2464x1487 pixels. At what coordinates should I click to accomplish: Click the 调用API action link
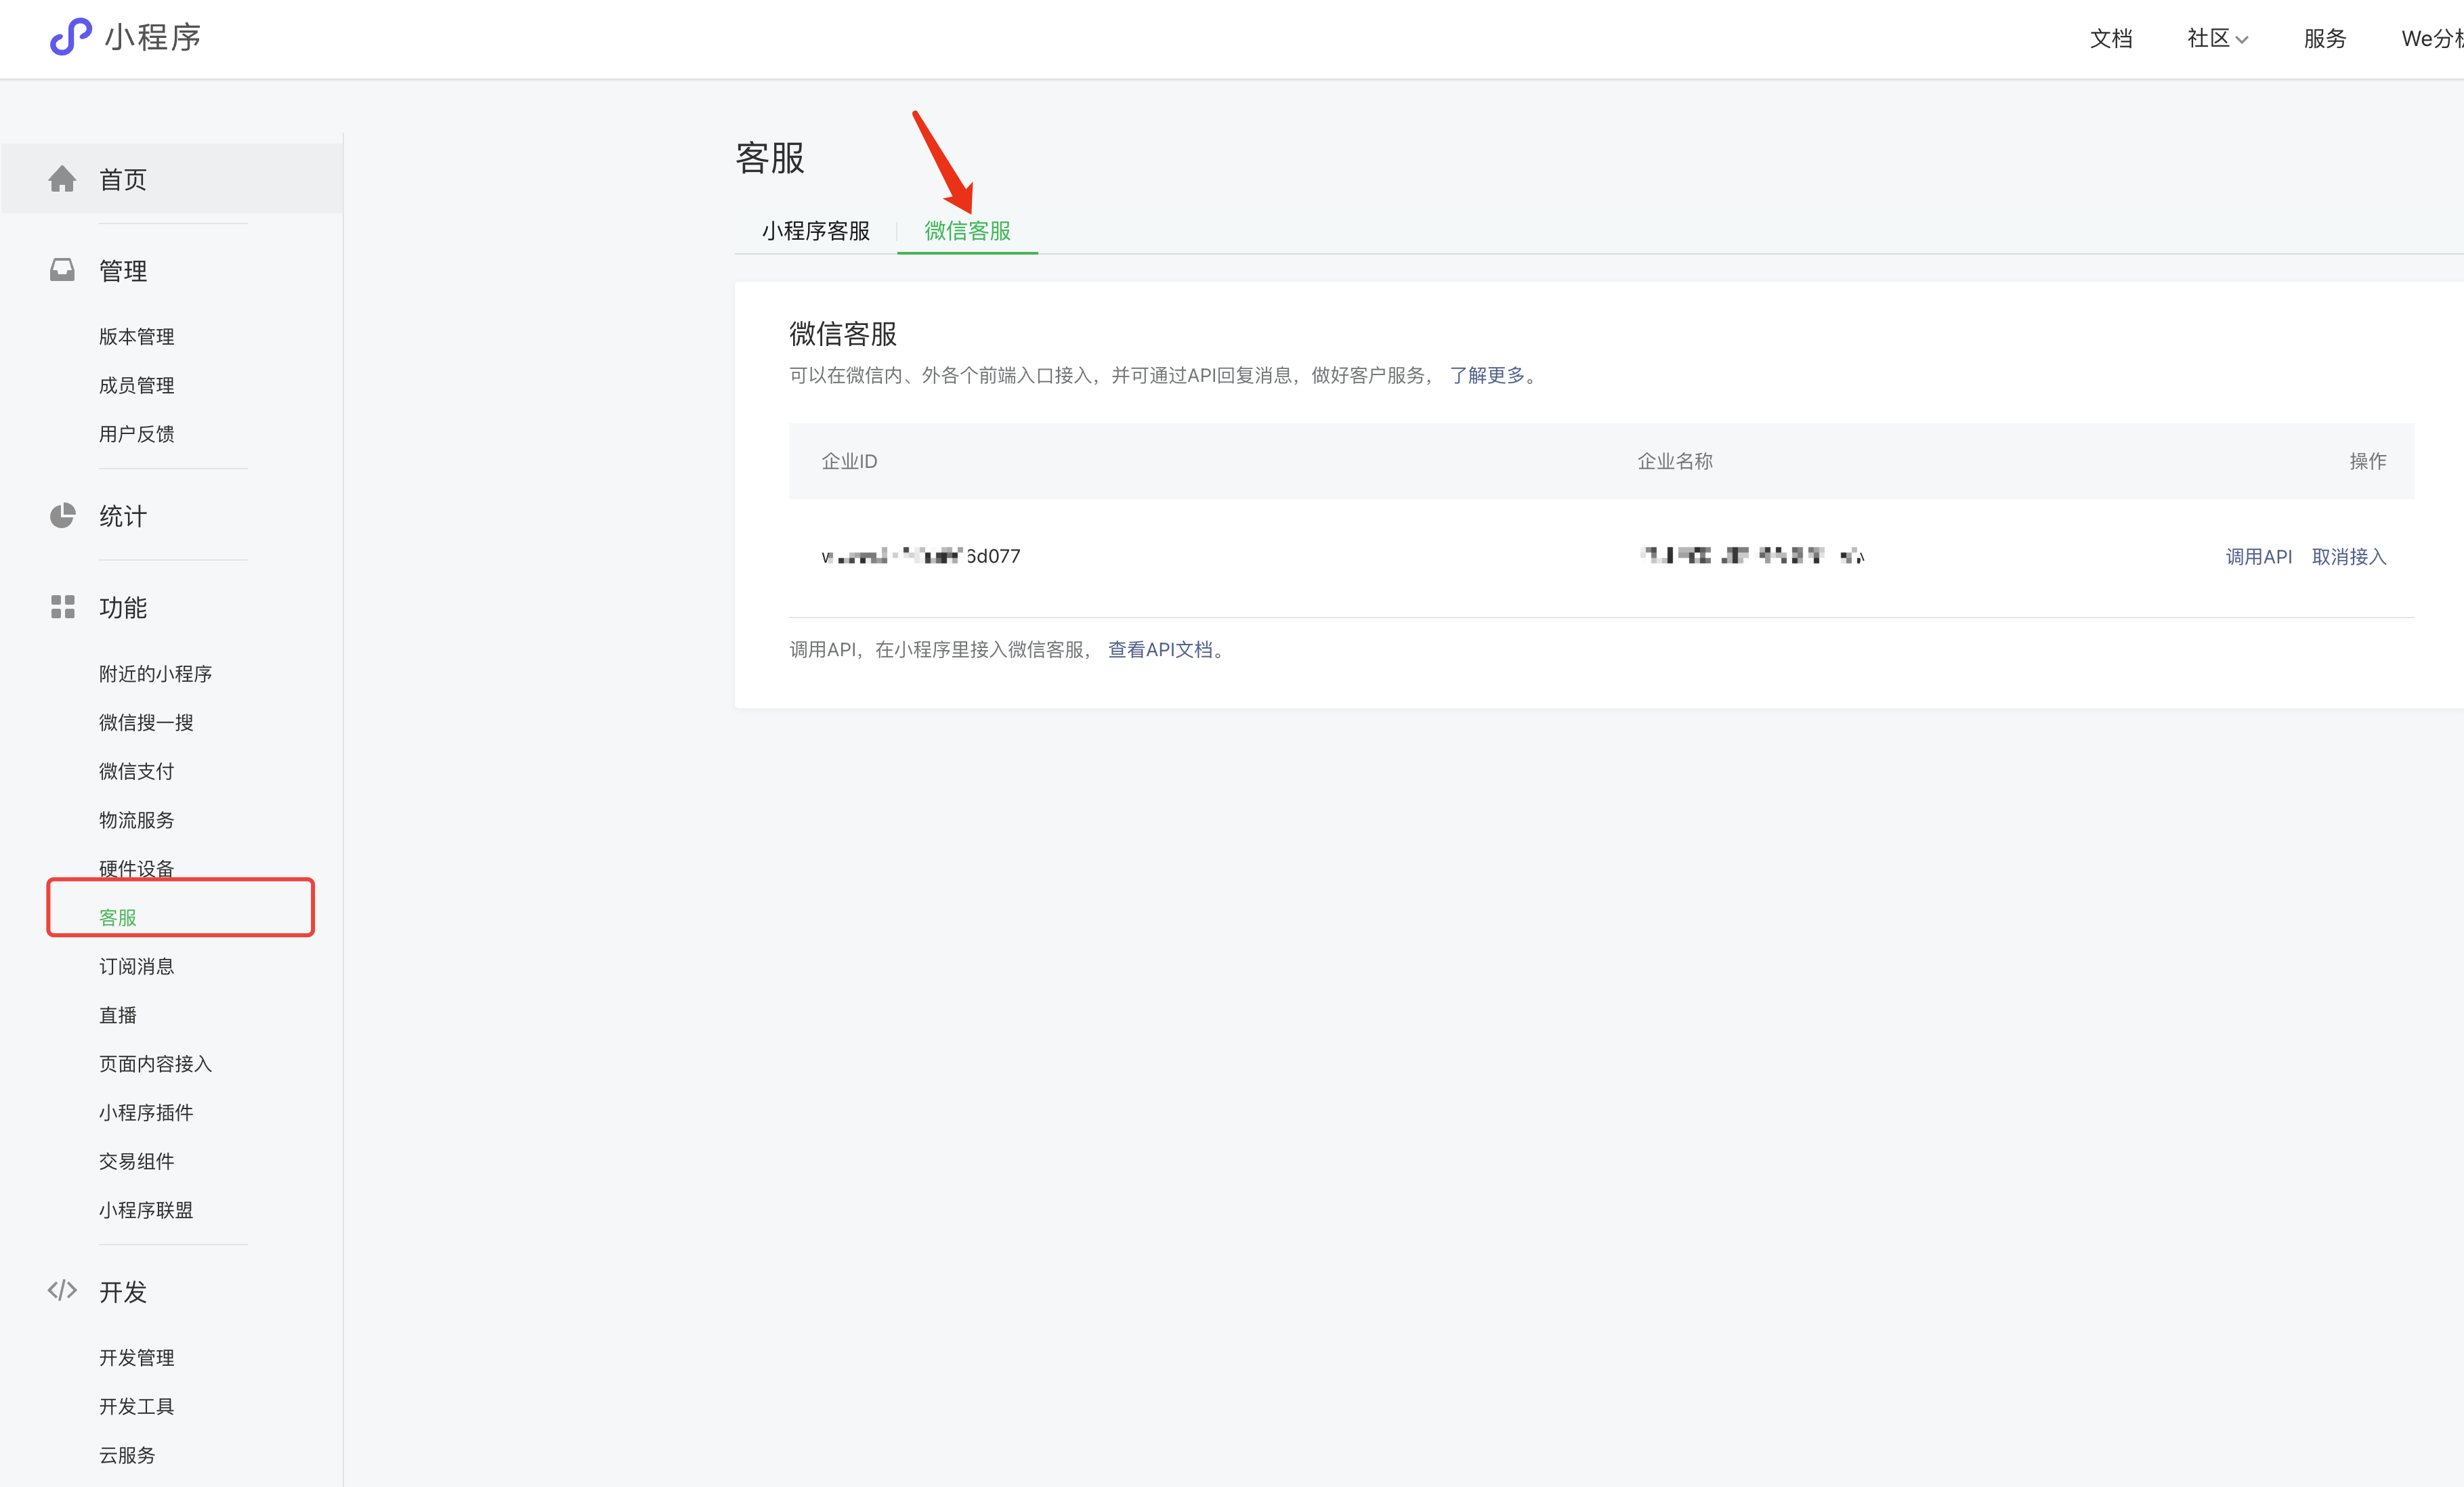tap(2258, 557)
